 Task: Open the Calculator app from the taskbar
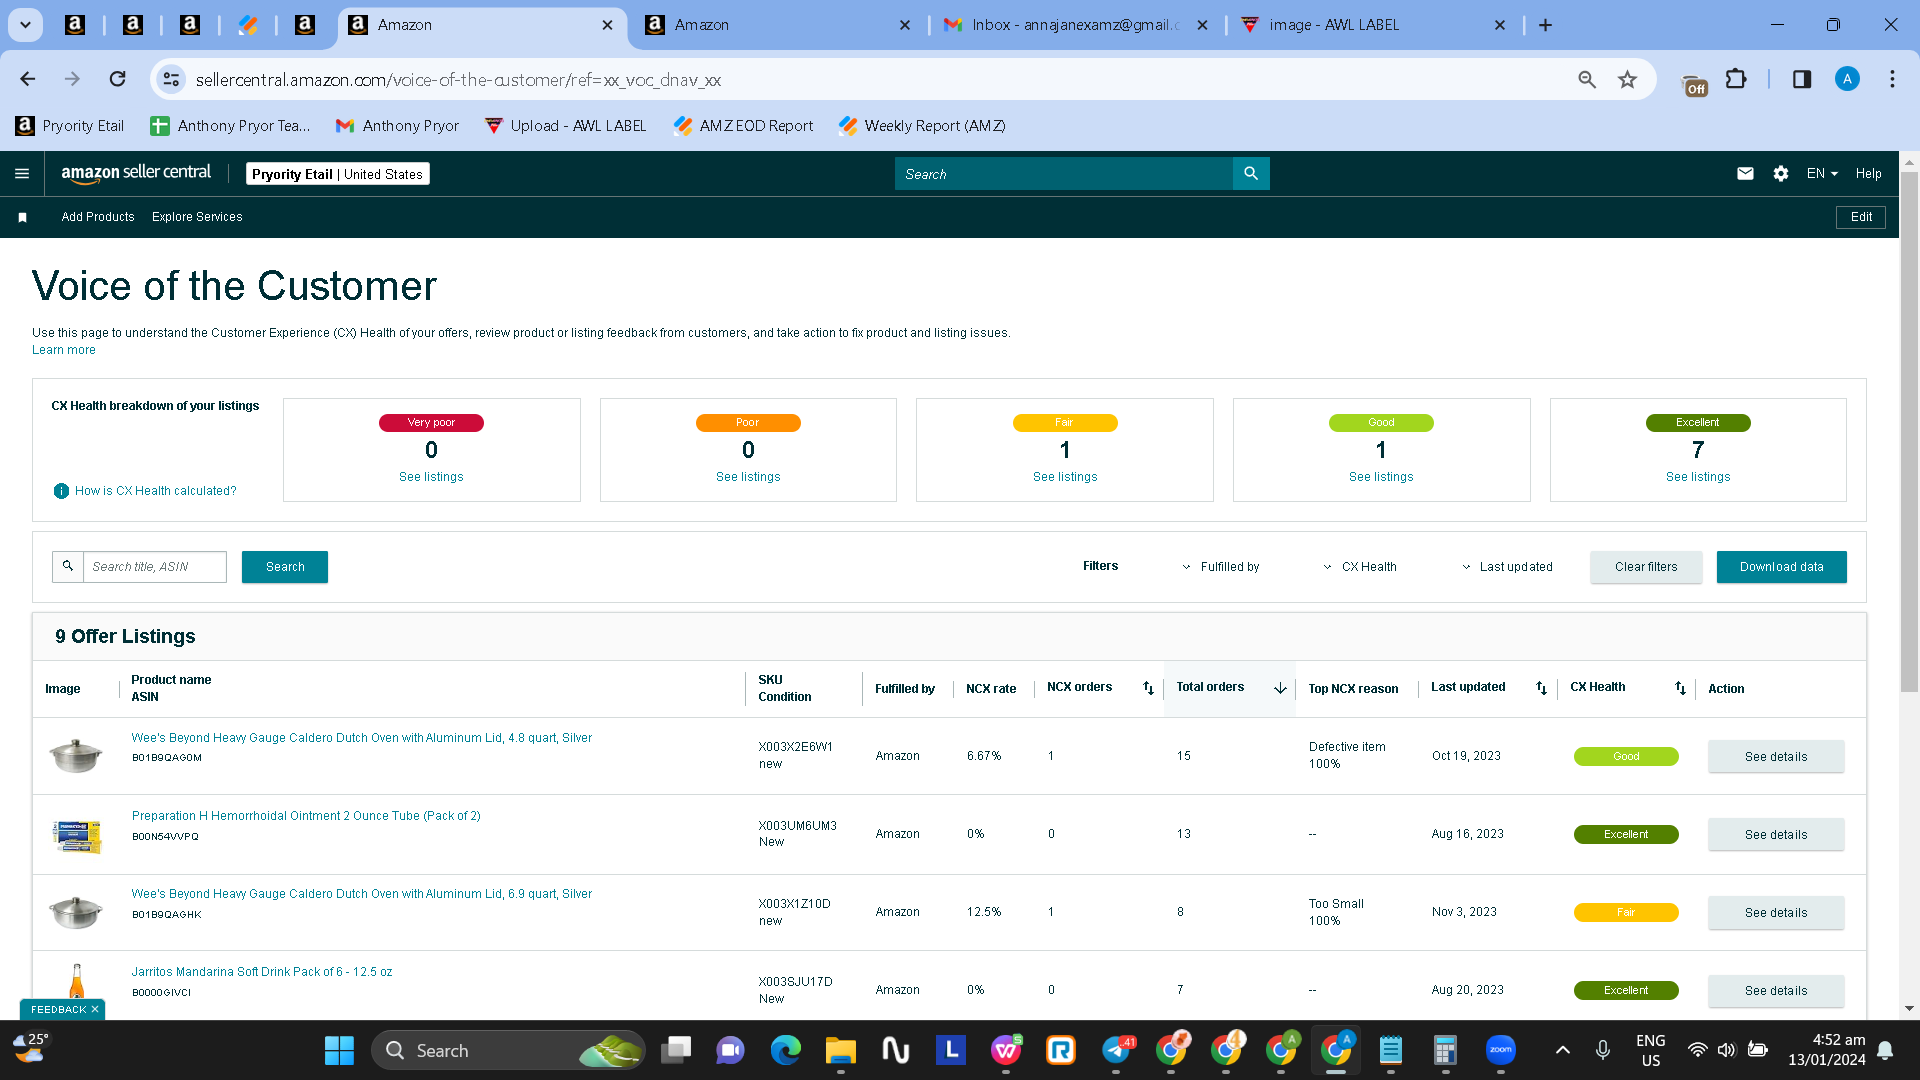[1445, 1050]
